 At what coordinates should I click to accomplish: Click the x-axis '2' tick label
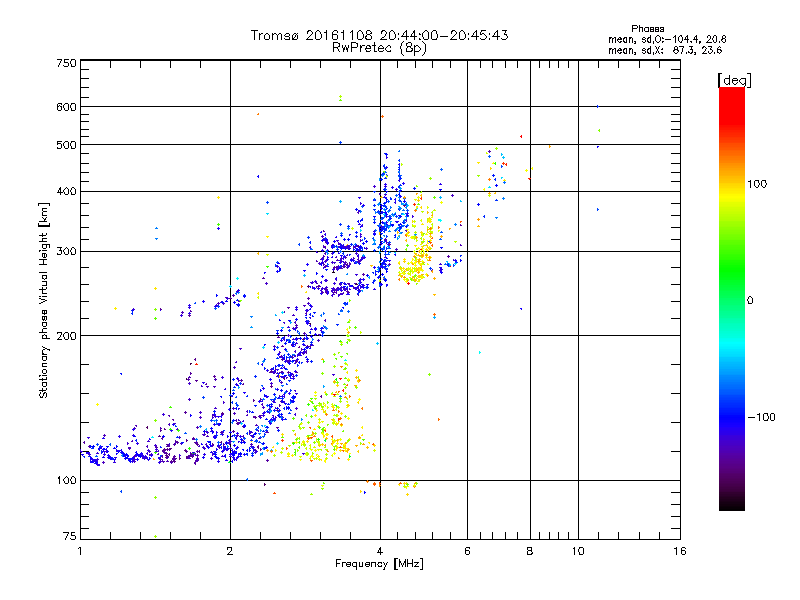[230, 551]
